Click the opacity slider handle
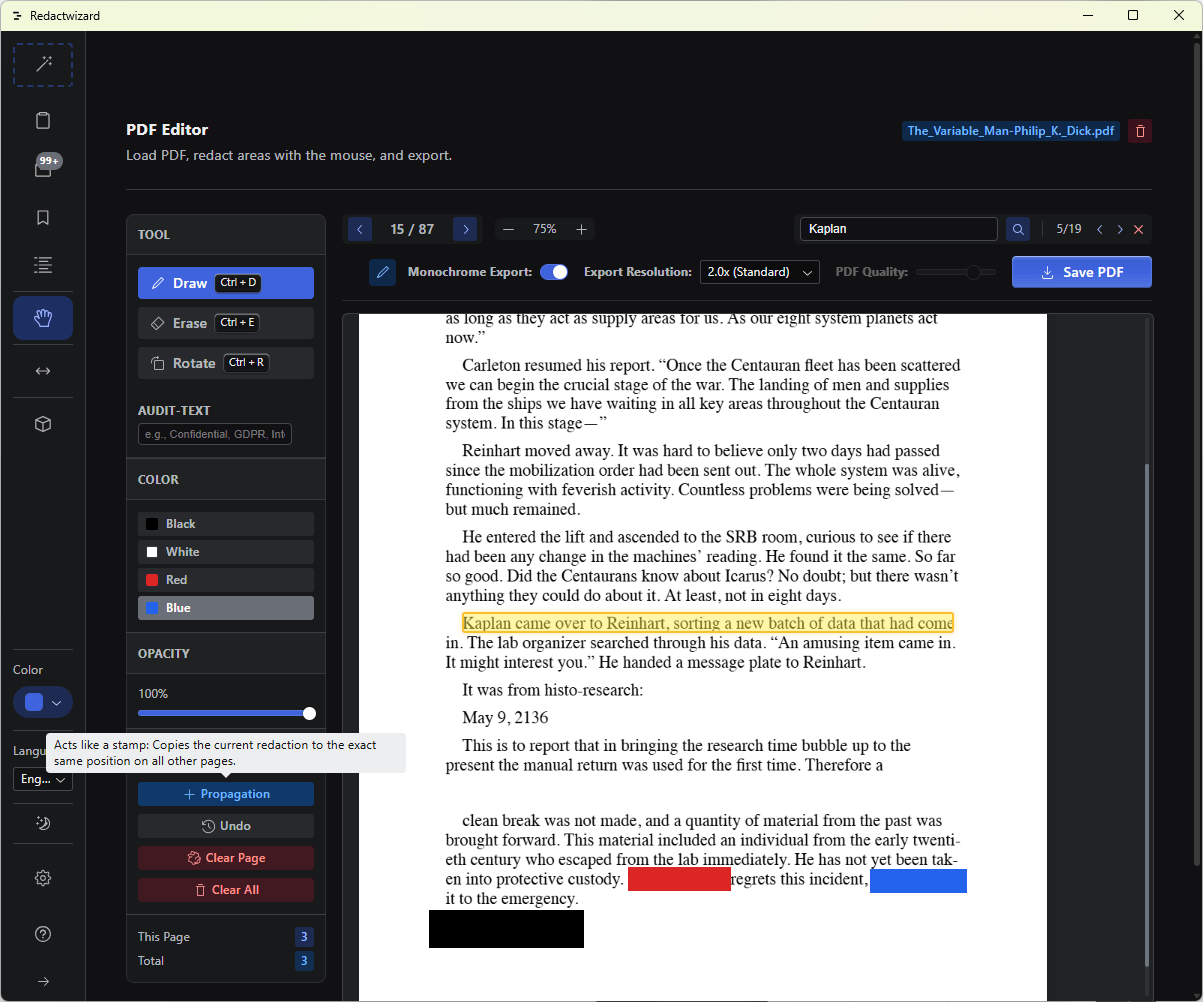 click(309, 713)
